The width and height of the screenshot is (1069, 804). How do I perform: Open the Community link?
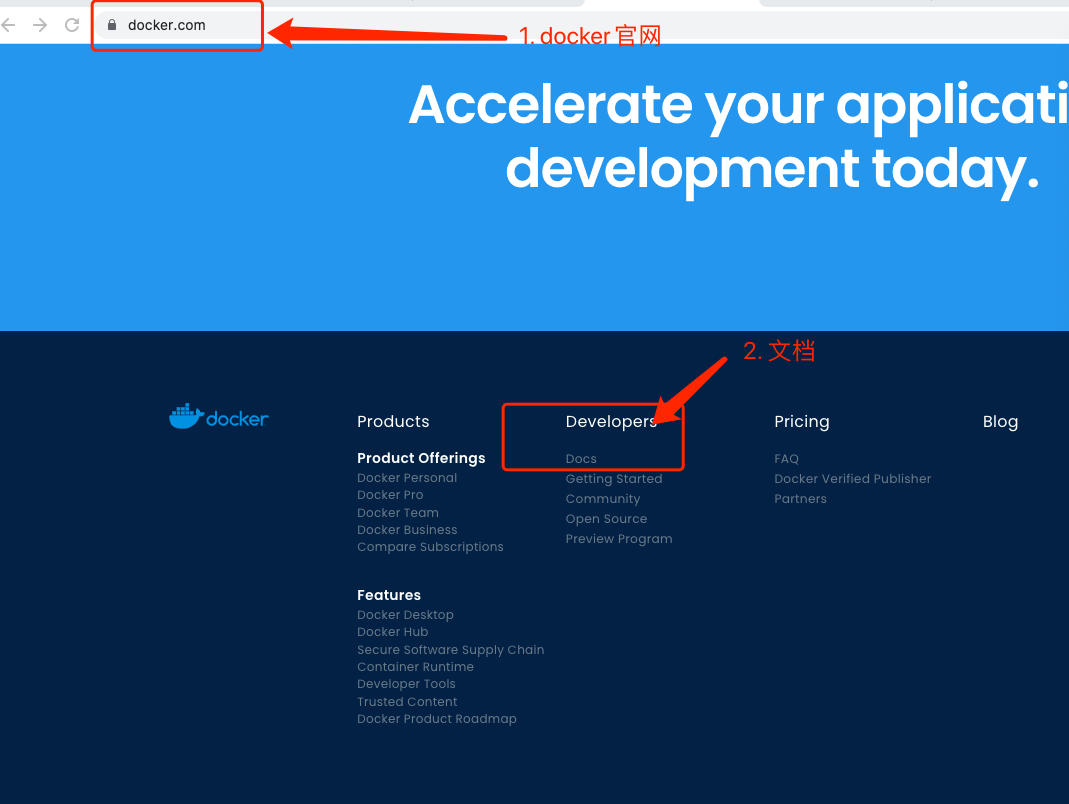(603, 499)
